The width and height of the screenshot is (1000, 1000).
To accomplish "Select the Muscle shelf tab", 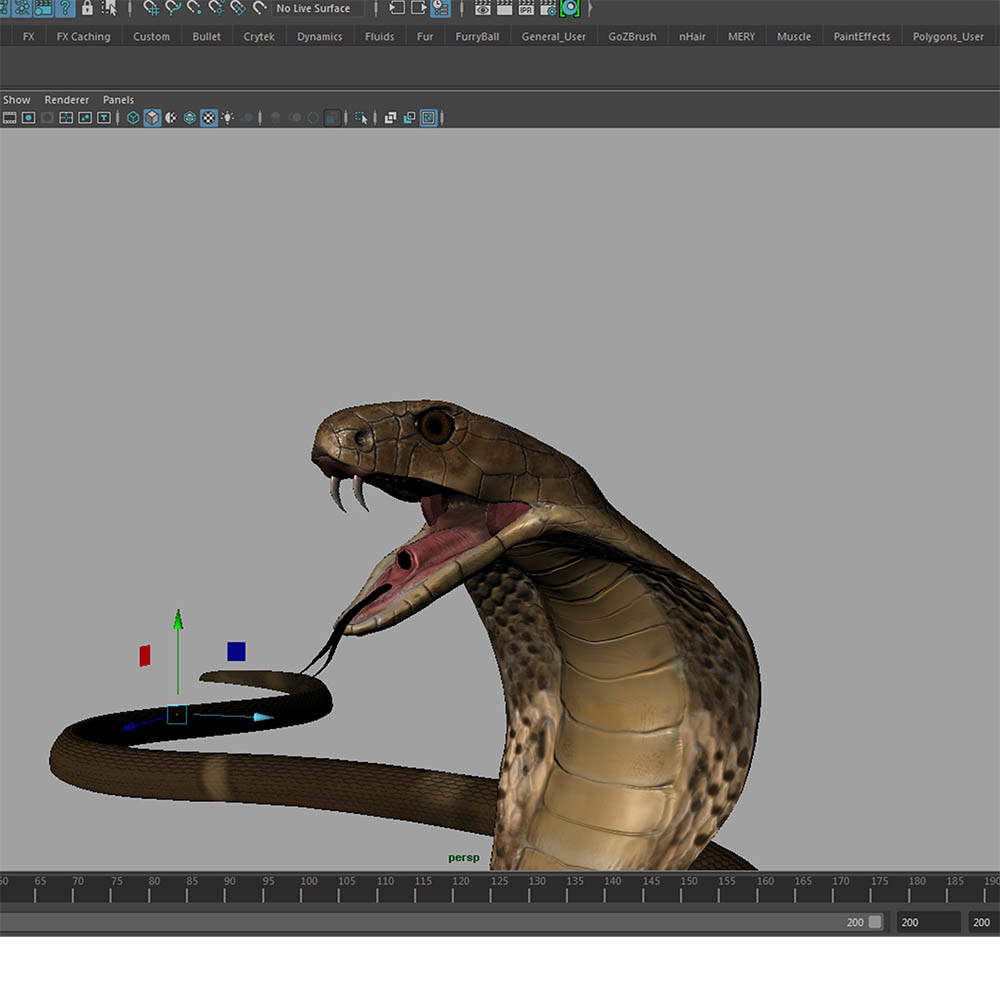I will coord(794,36).
